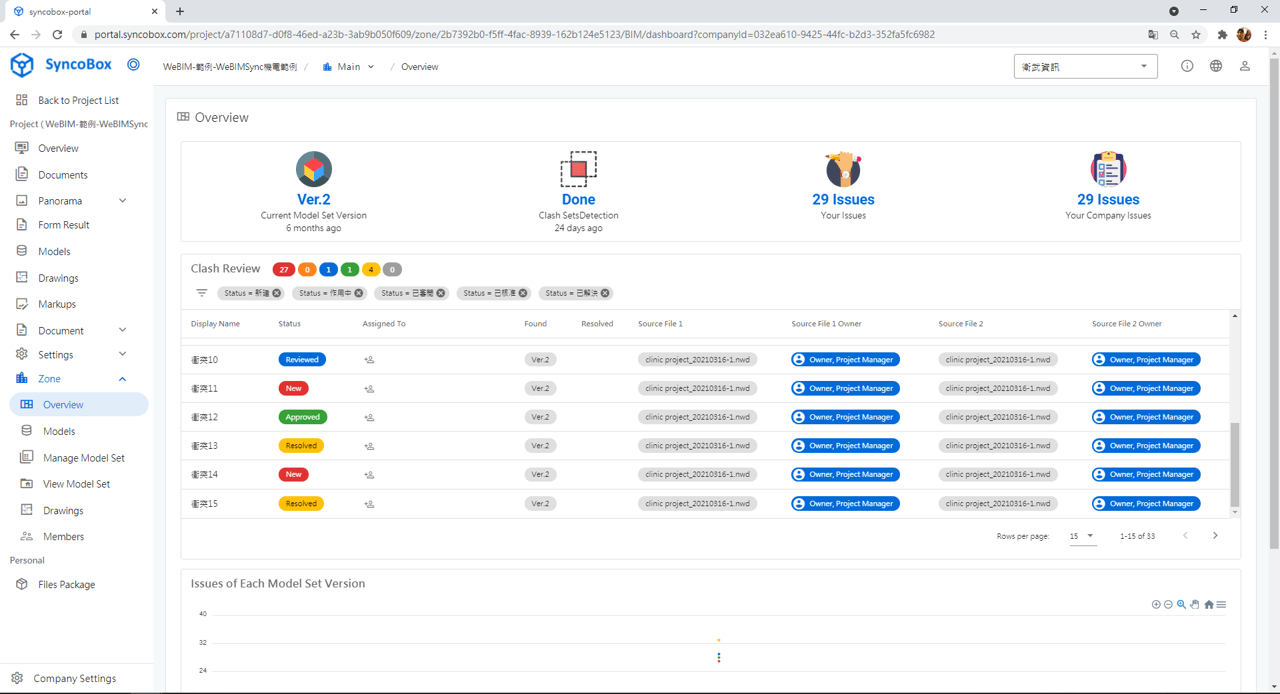The width and height of the screenshot is (1280, 694).
Task: Click the blue 1 status count badge
Action: point(328,269)
